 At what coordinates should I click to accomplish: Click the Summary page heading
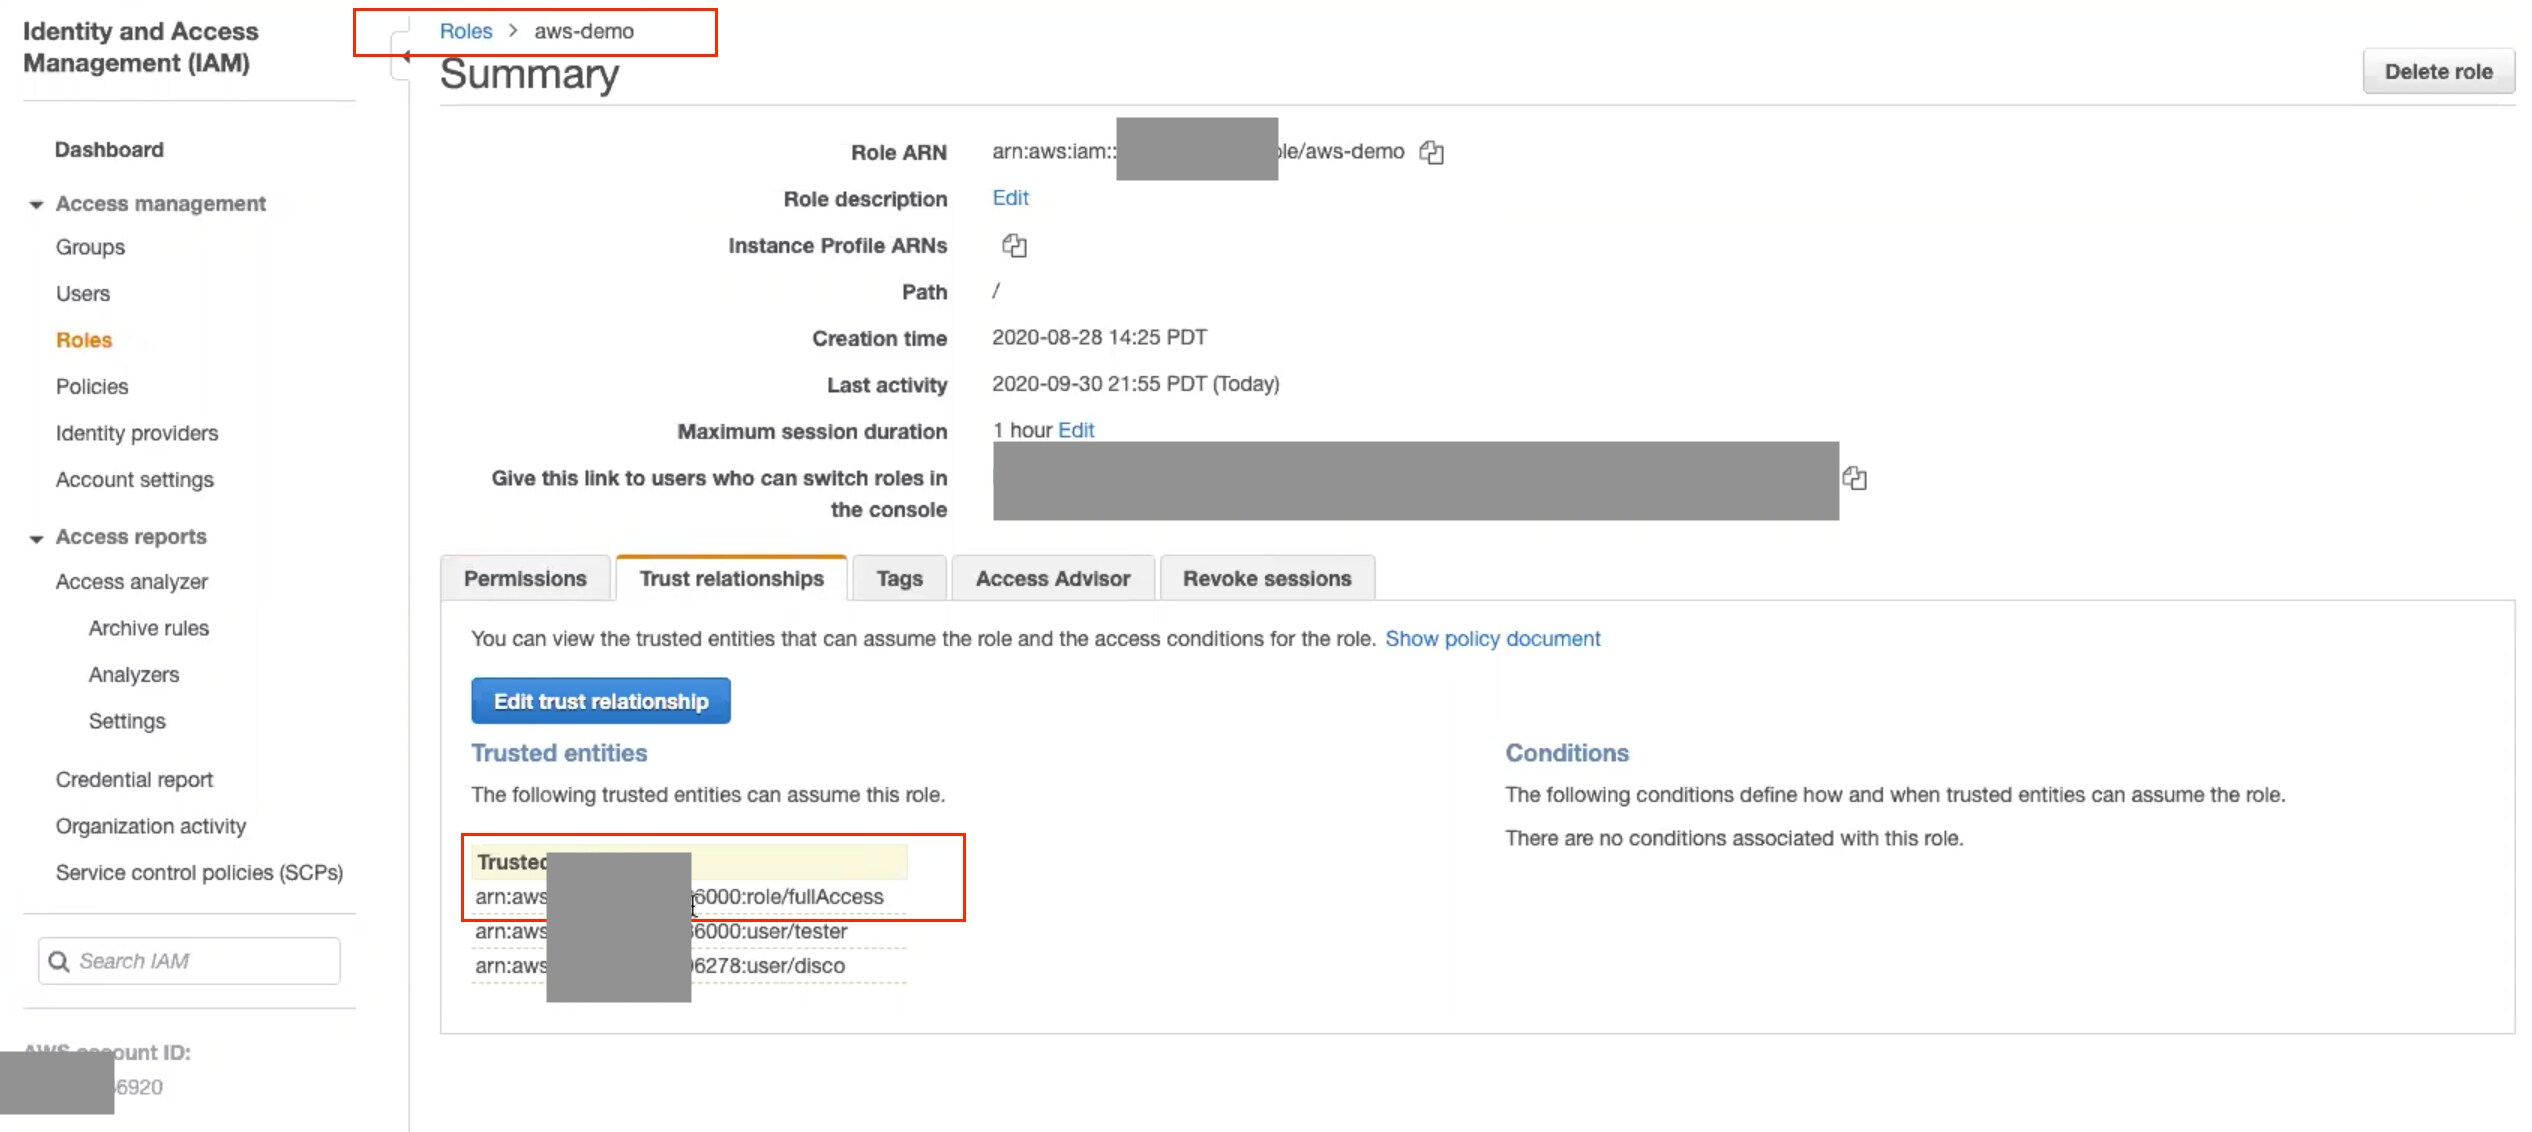point(530,74)
